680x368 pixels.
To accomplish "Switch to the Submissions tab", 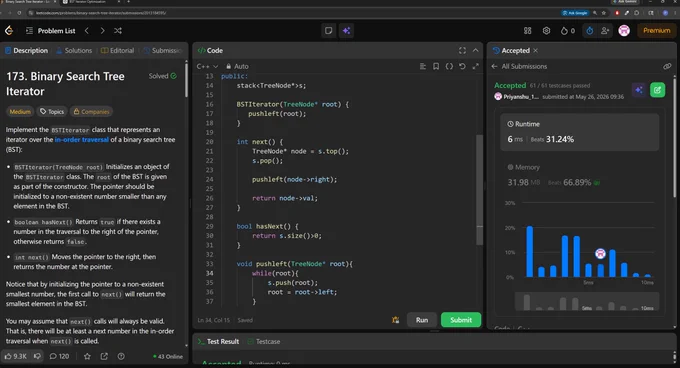I will point(163,51).
